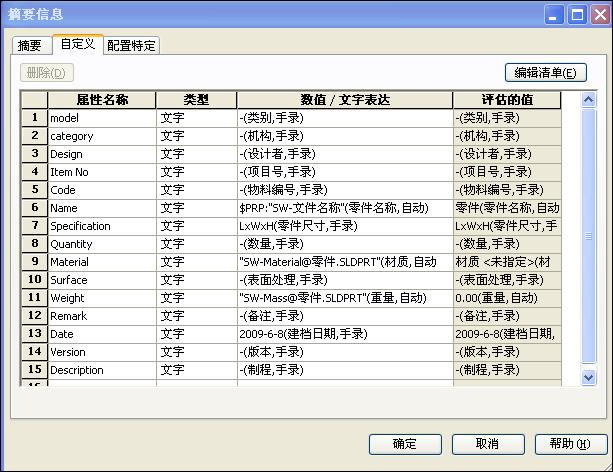This screenshot has width=613, height=472.
Task: Edit value -(版本,手录) in 数值 column
Action: 345,352
